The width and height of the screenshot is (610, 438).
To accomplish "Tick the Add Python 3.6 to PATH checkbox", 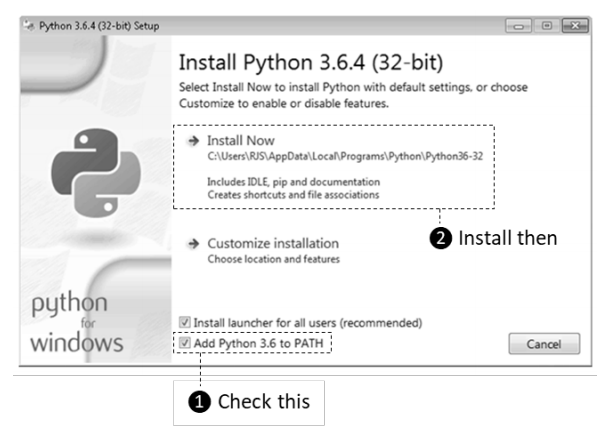I will 184,343.
